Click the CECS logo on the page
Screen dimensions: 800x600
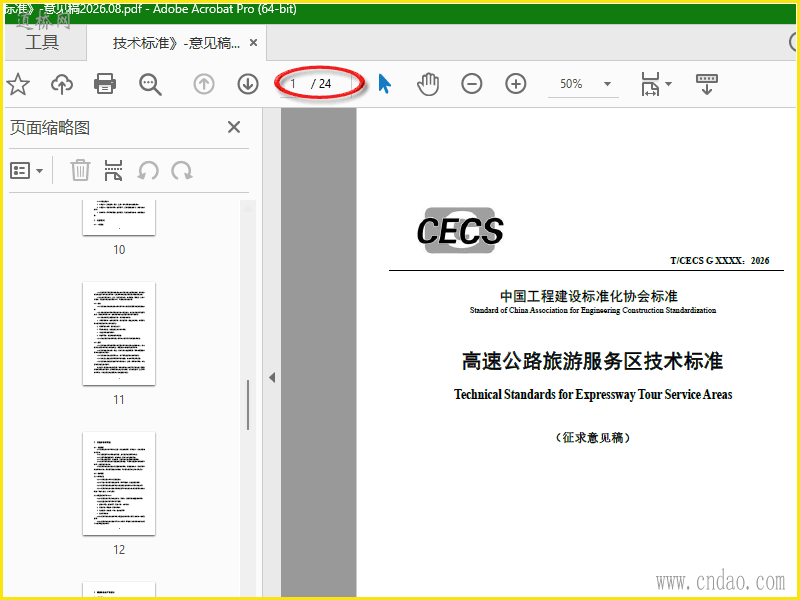[x=460, y=231]
